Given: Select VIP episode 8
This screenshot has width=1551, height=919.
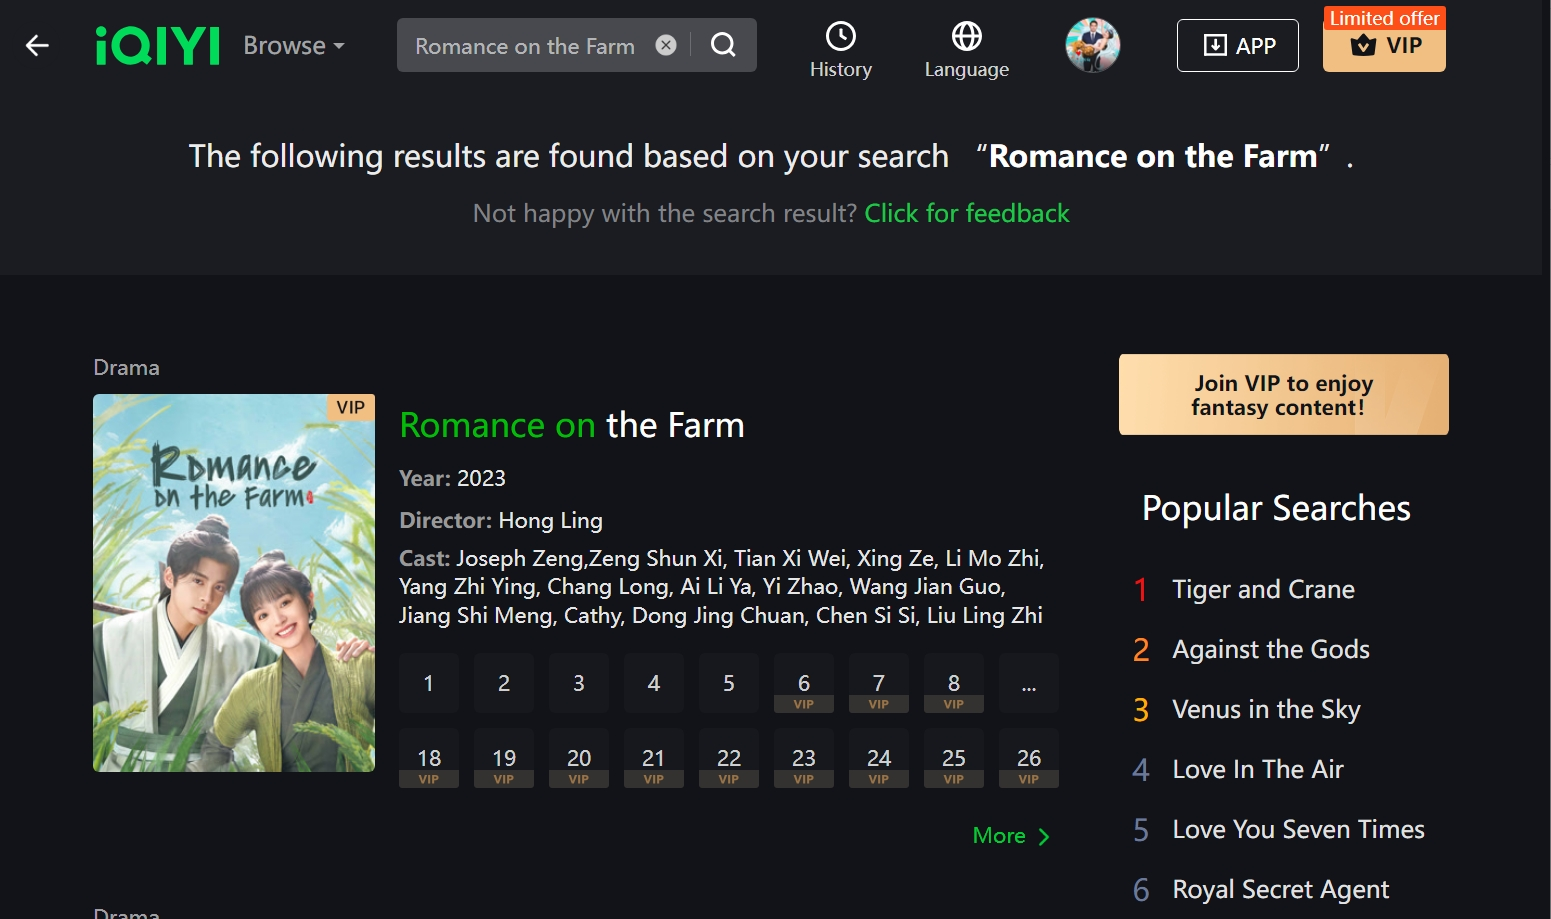Looking at the screenshot, I should point(953,683).
